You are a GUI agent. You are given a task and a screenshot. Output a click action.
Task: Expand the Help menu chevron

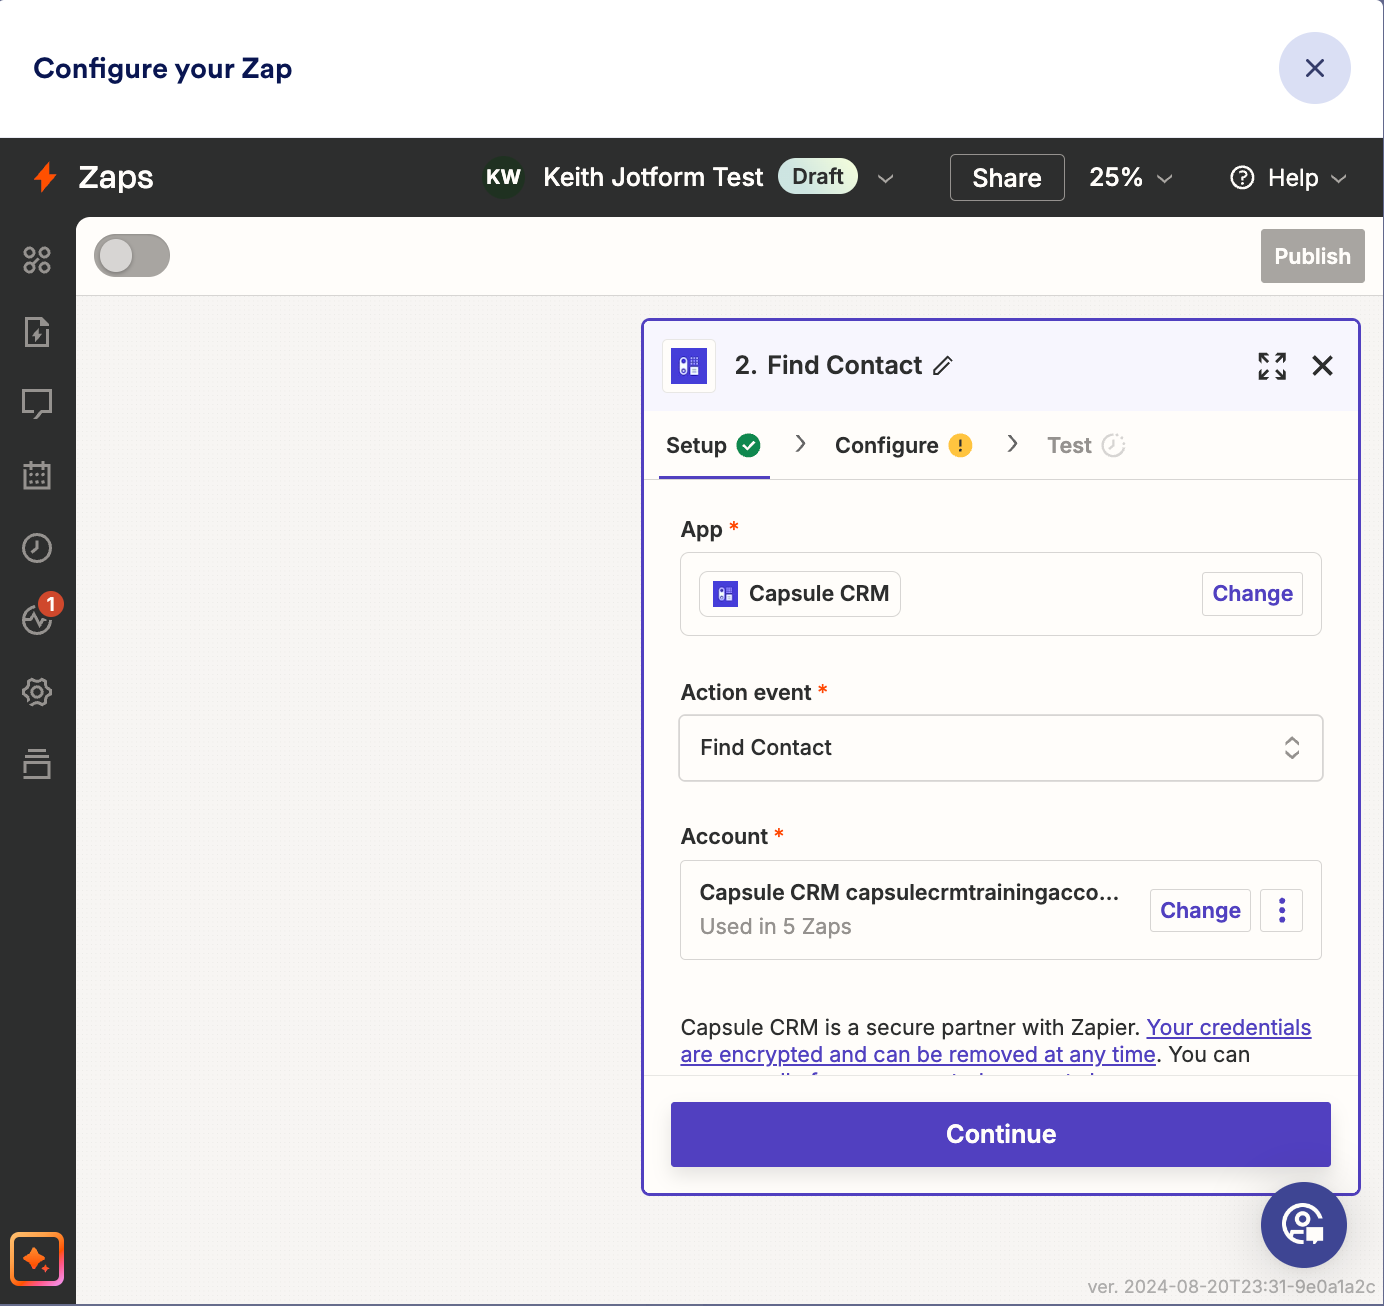tap(1339, 178)
